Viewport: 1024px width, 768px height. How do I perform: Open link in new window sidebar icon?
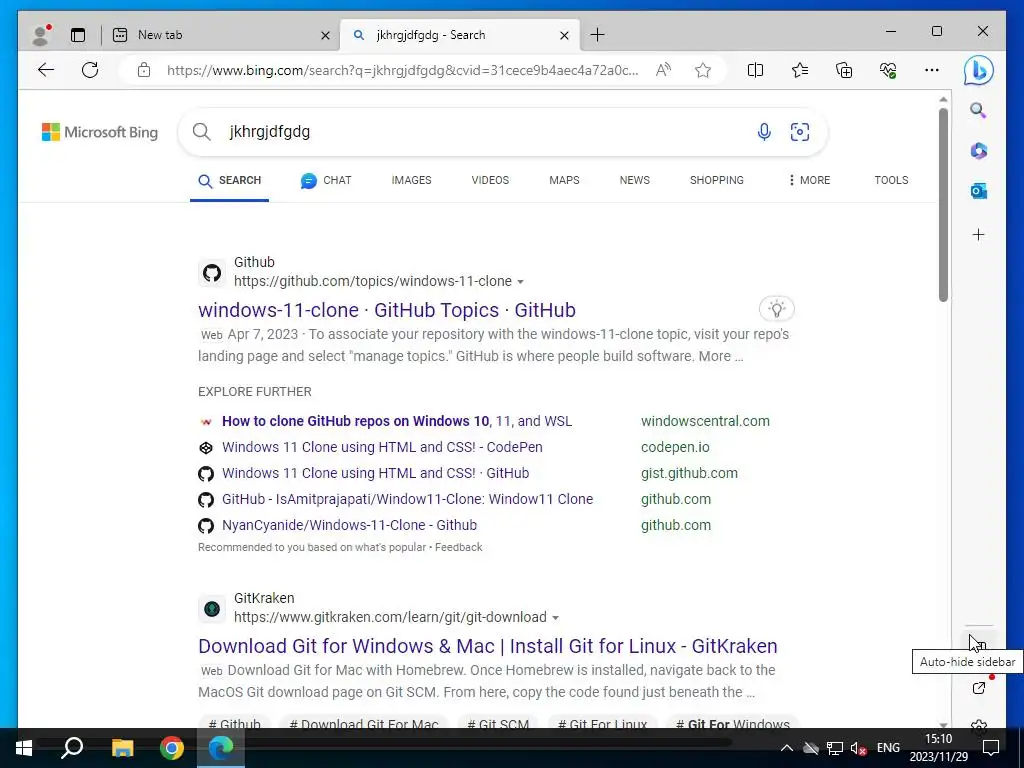(978, 687)
